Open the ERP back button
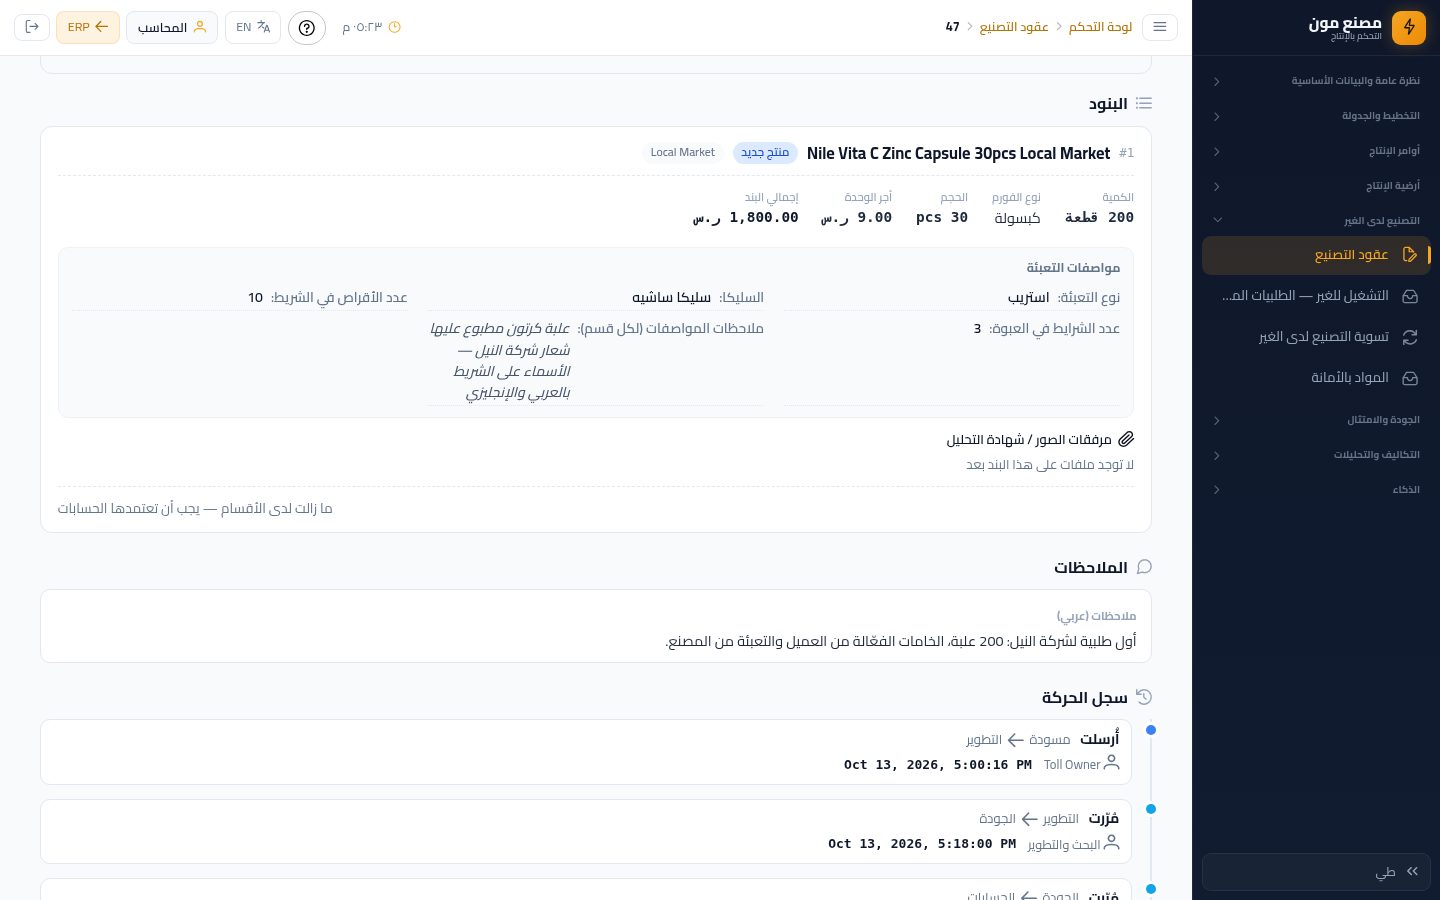 coord(88,27)
